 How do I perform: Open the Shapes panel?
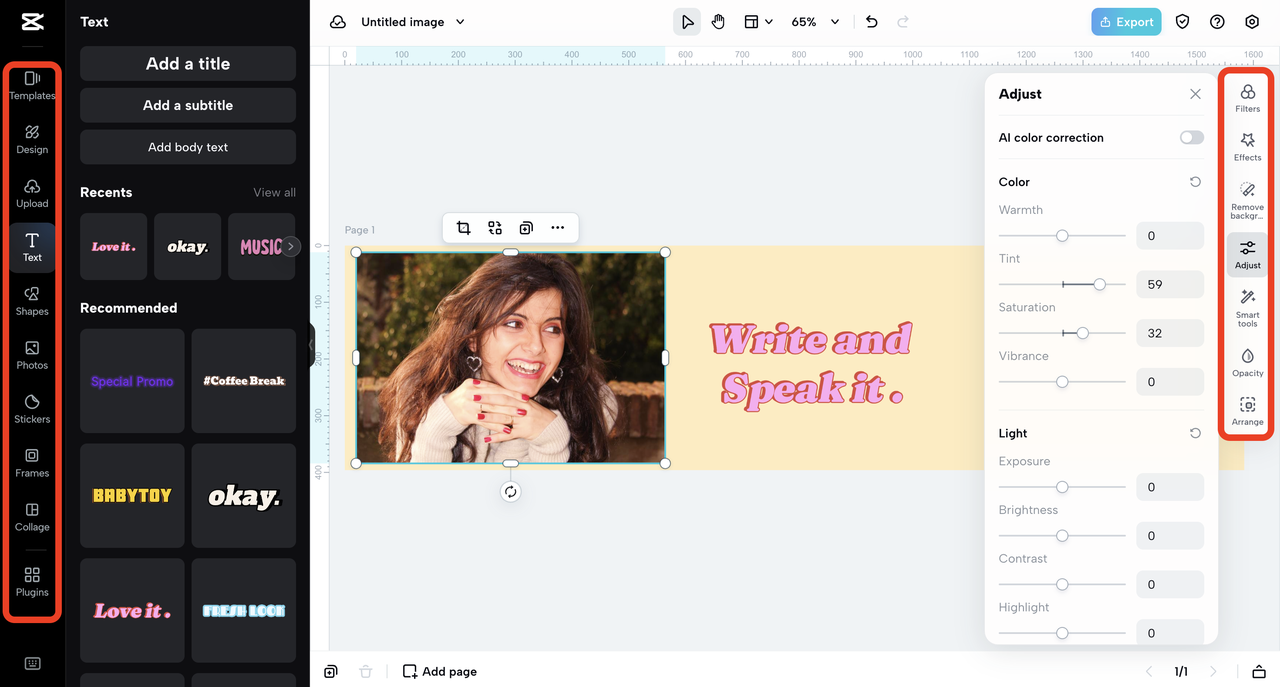pos(32,301)
